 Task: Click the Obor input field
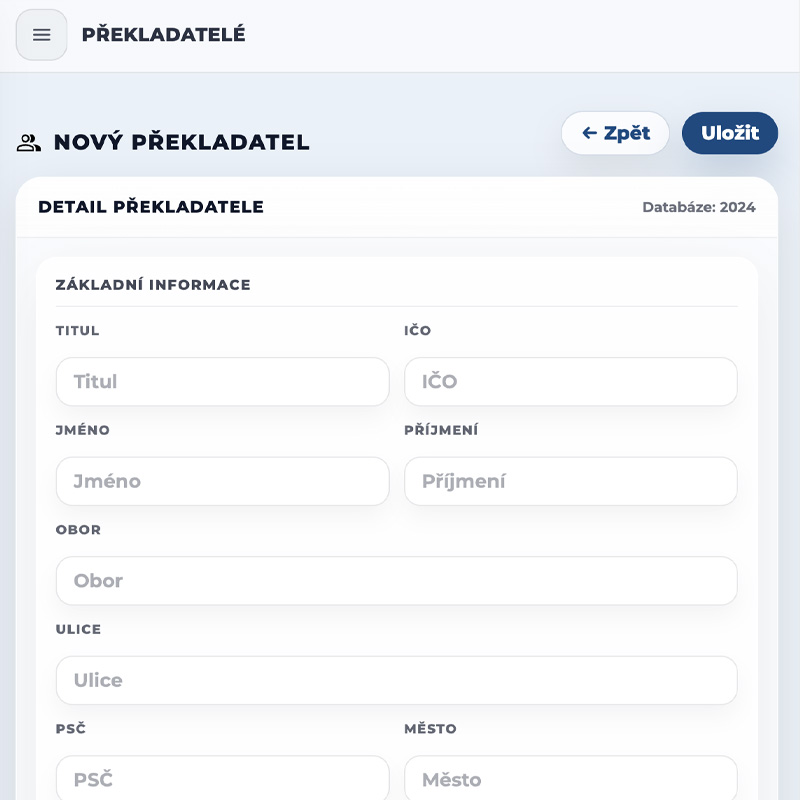396,581
